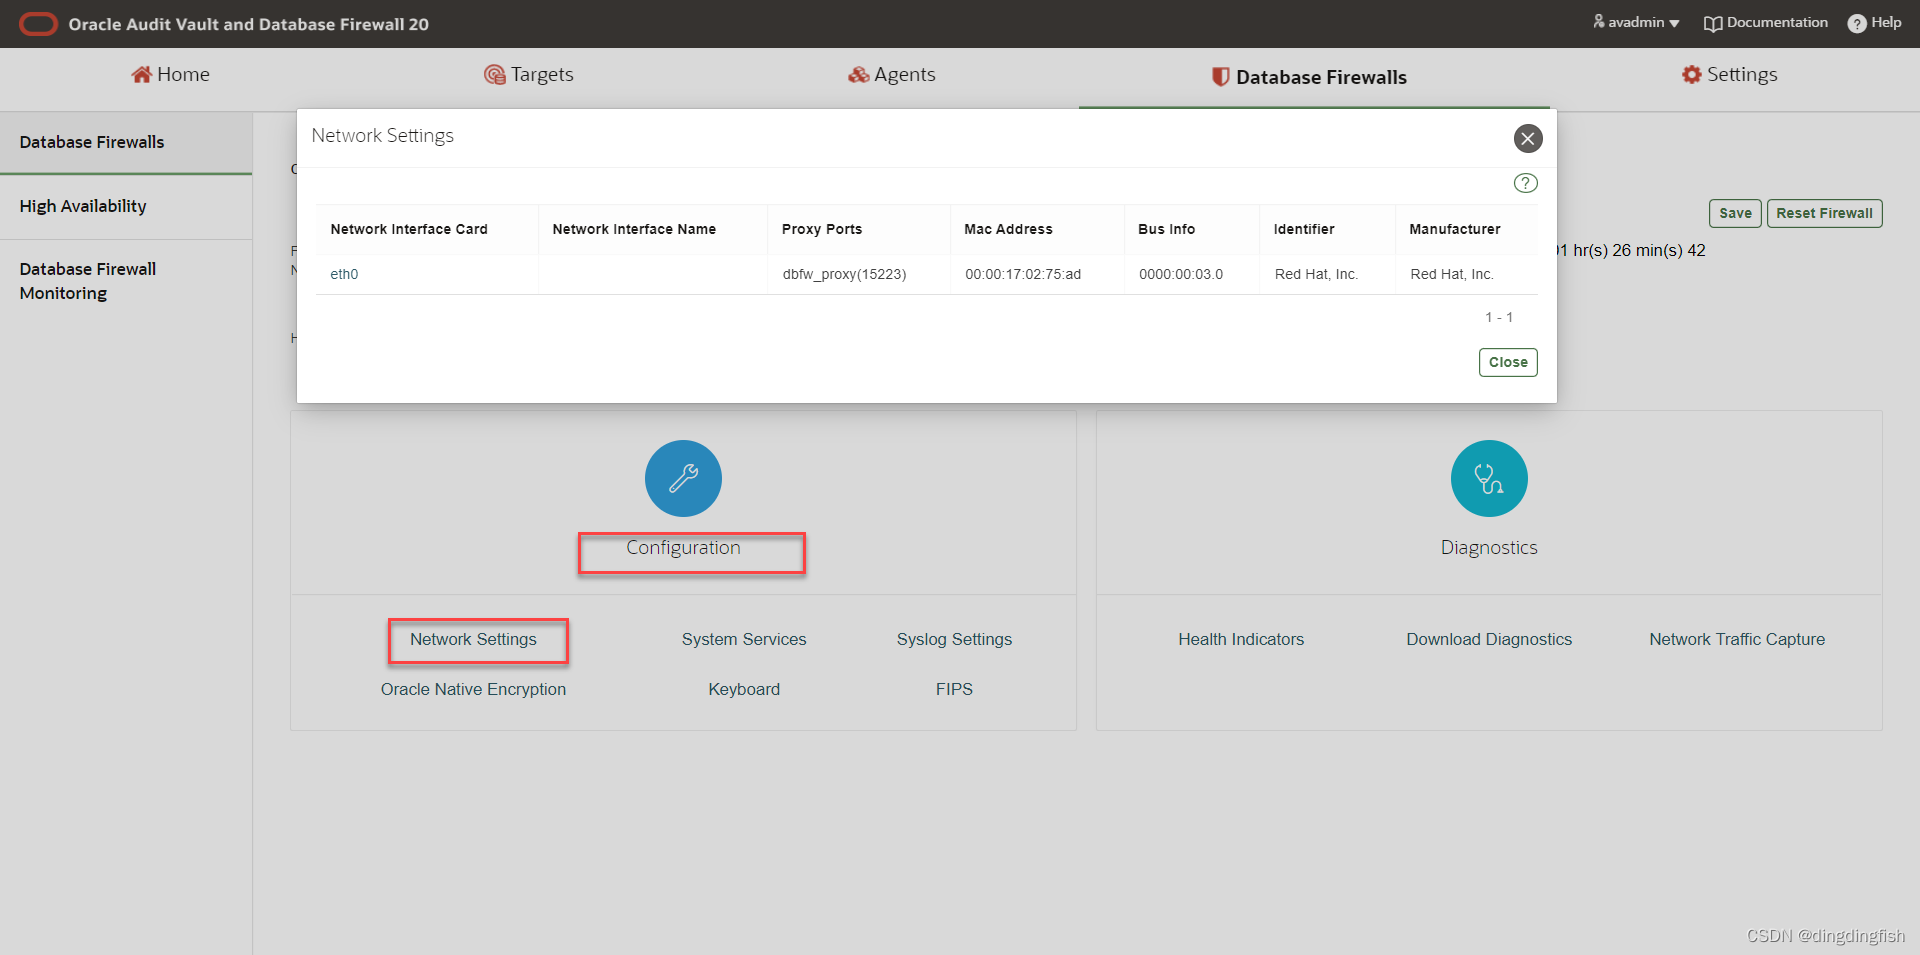Click the Agents icon
1920x955 pixels.
point(858,75)
